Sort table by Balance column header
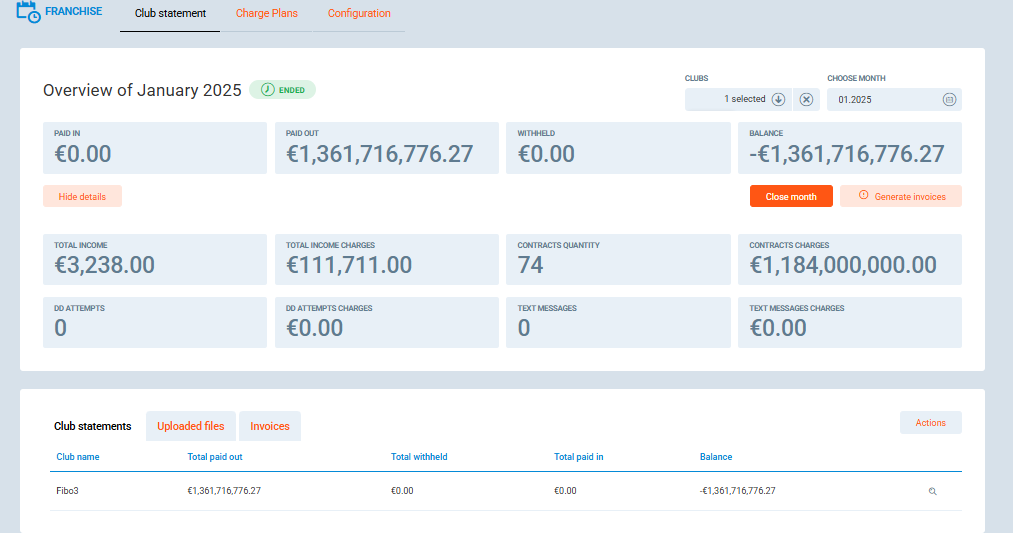The height and width of the screenshot is (533, 1013). 716,457
